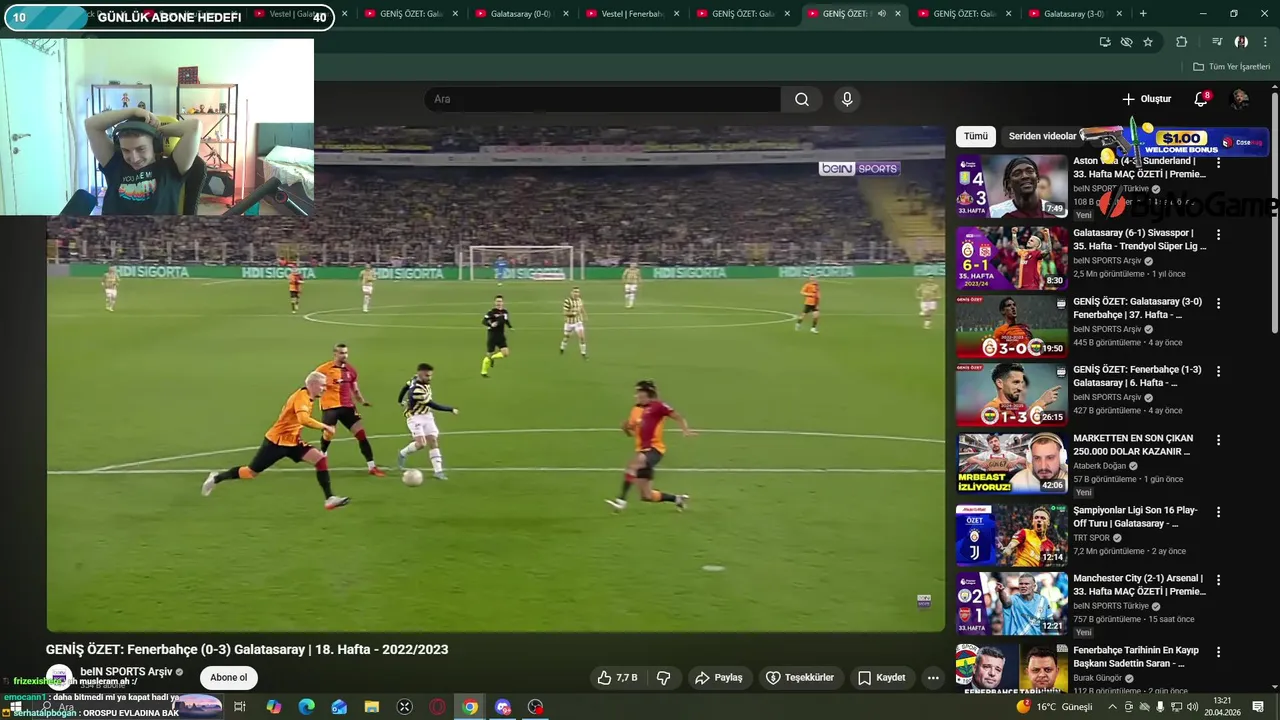Viewport: 1280px width, 720px height.
Task: Open Şampiyonlar Ligi Son 16 Play-Off video
Action: point(1011,535)
